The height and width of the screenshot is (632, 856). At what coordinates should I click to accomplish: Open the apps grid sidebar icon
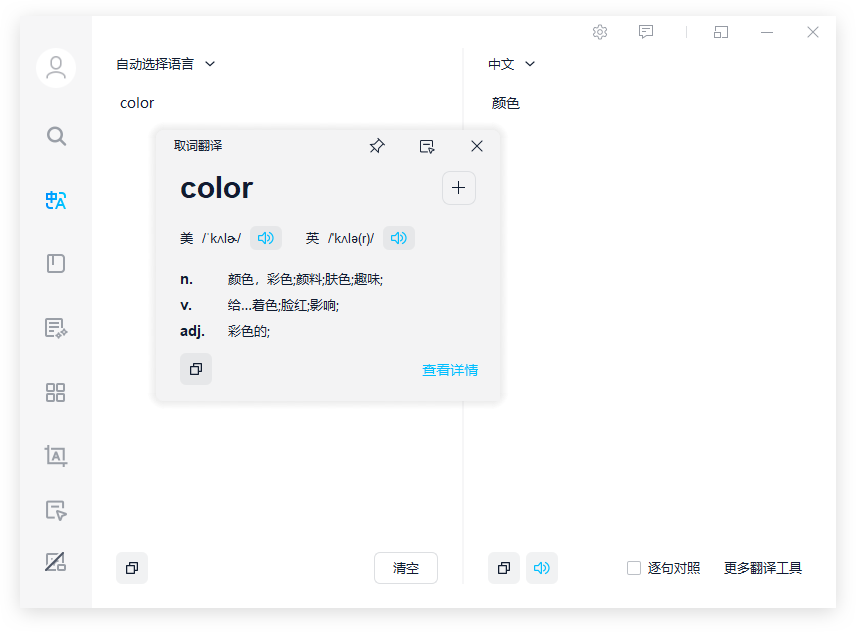56,393
